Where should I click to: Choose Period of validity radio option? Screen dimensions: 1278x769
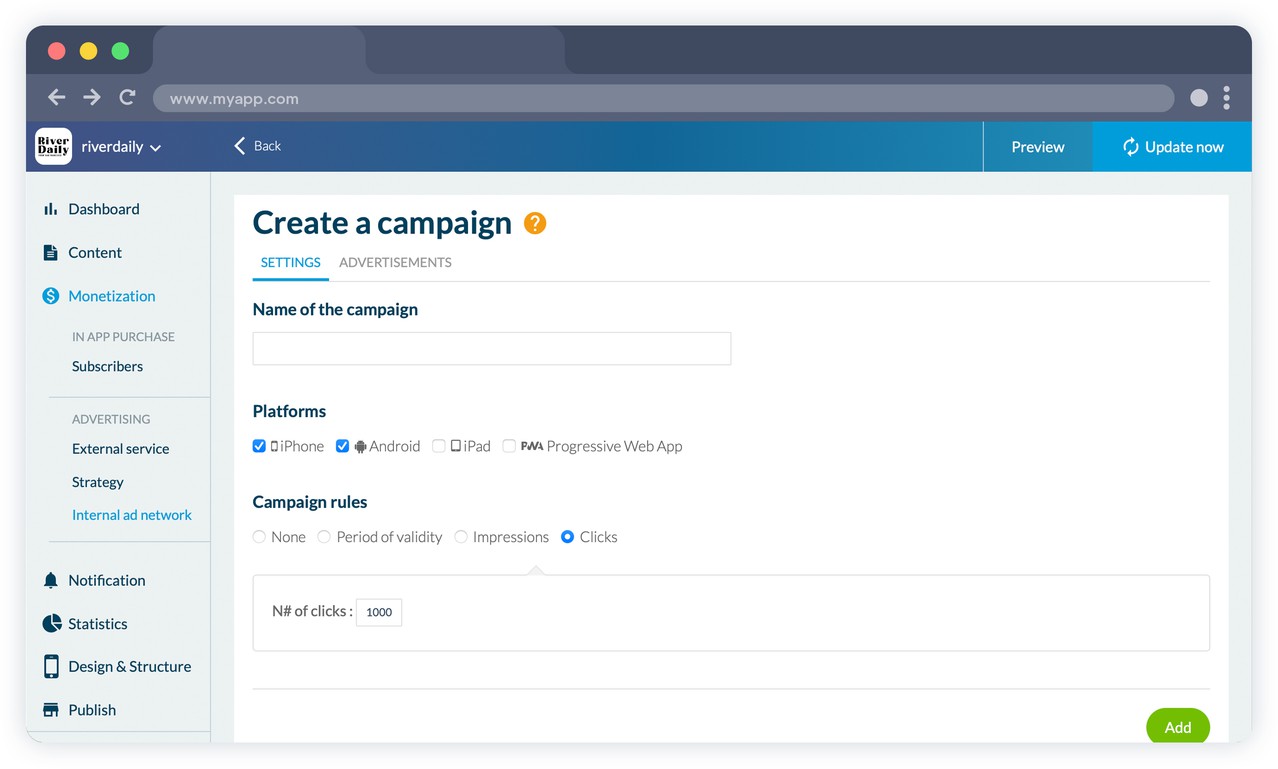(x=324, y=537)
